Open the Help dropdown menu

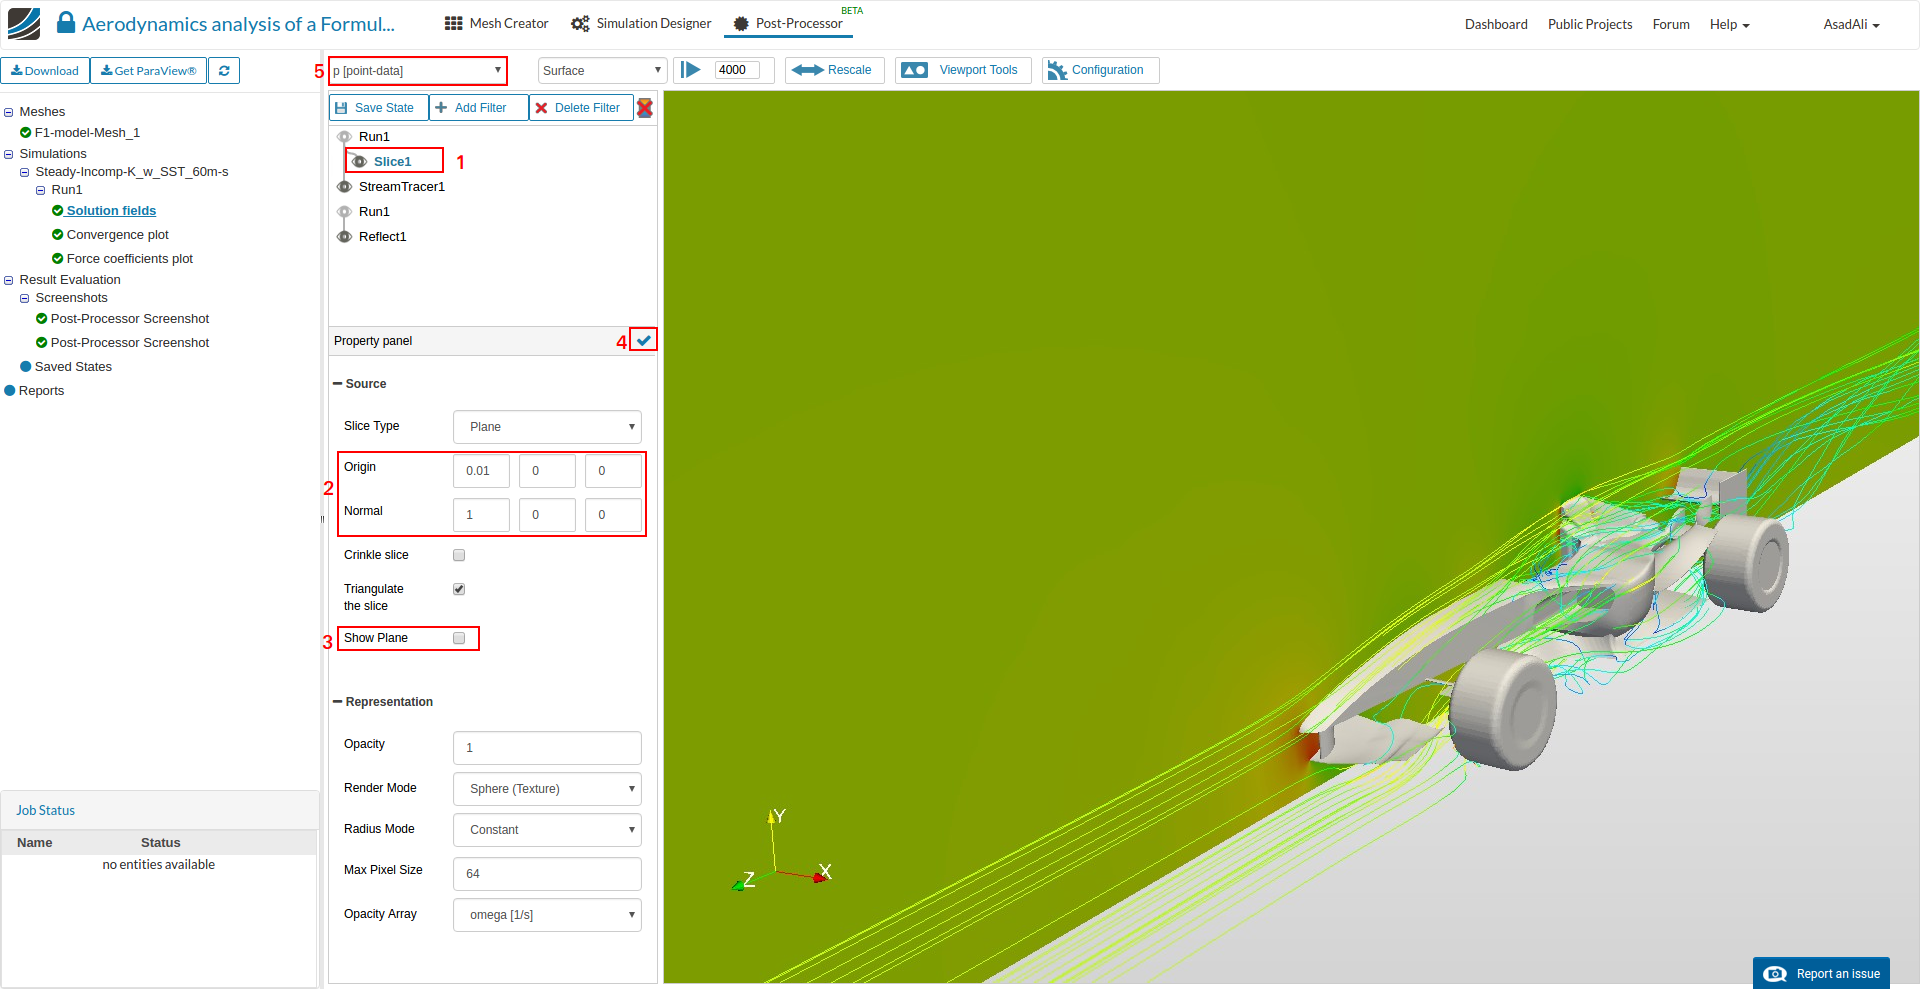point(1729,24)
